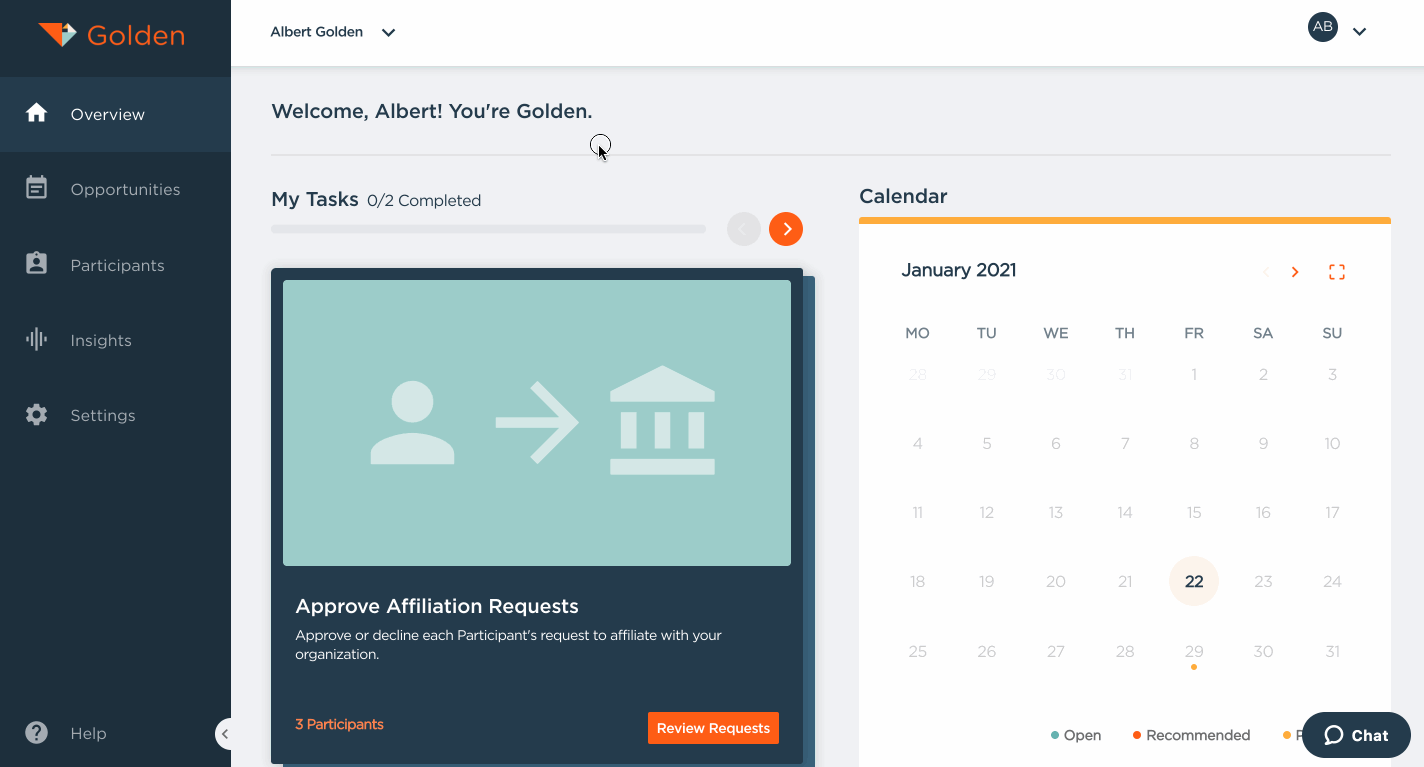Open the 3 Participants link

pos(339,724)
